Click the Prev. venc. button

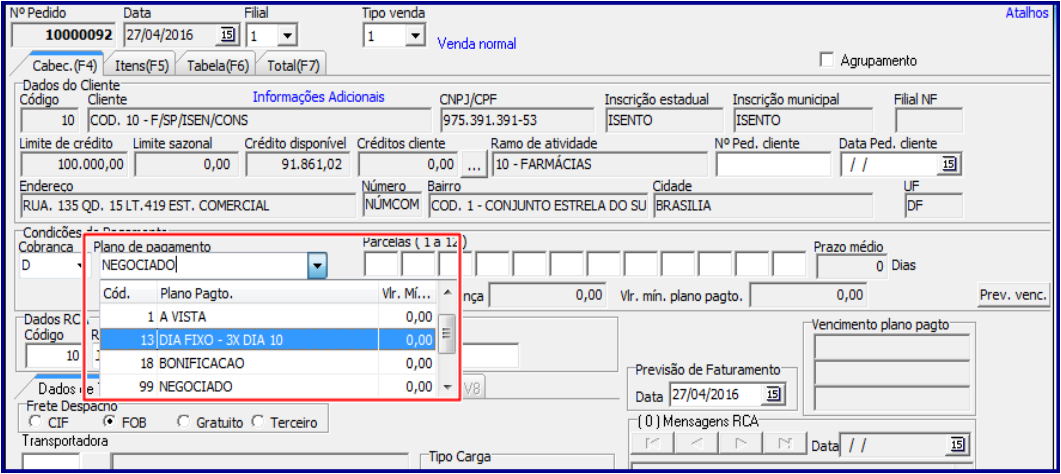(x=1014, y=295)
